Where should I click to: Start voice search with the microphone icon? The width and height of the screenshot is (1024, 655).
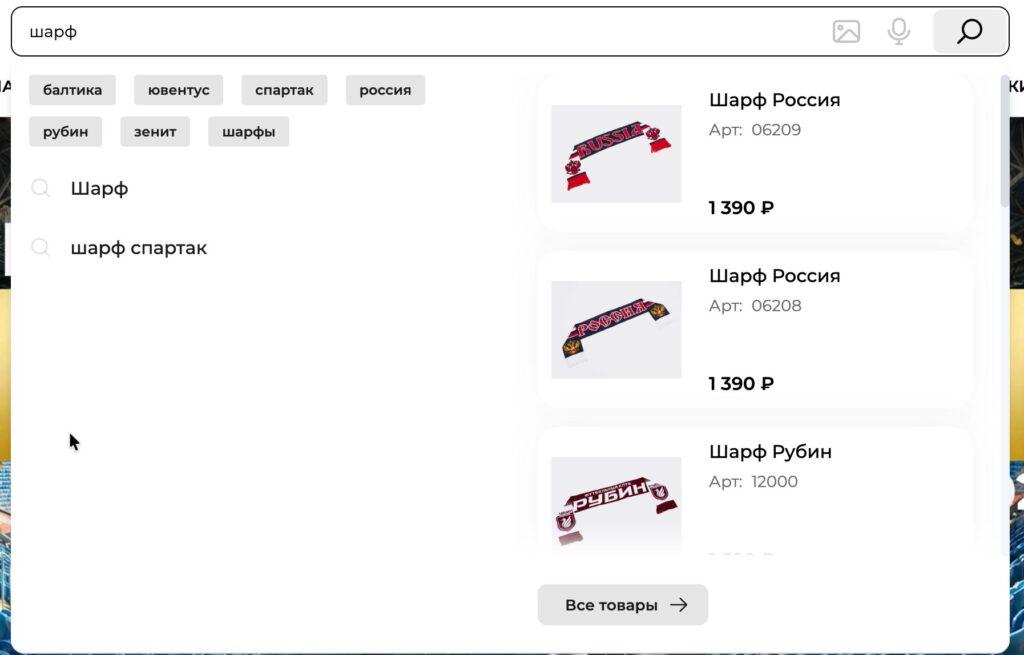click(x=899, y=31)
